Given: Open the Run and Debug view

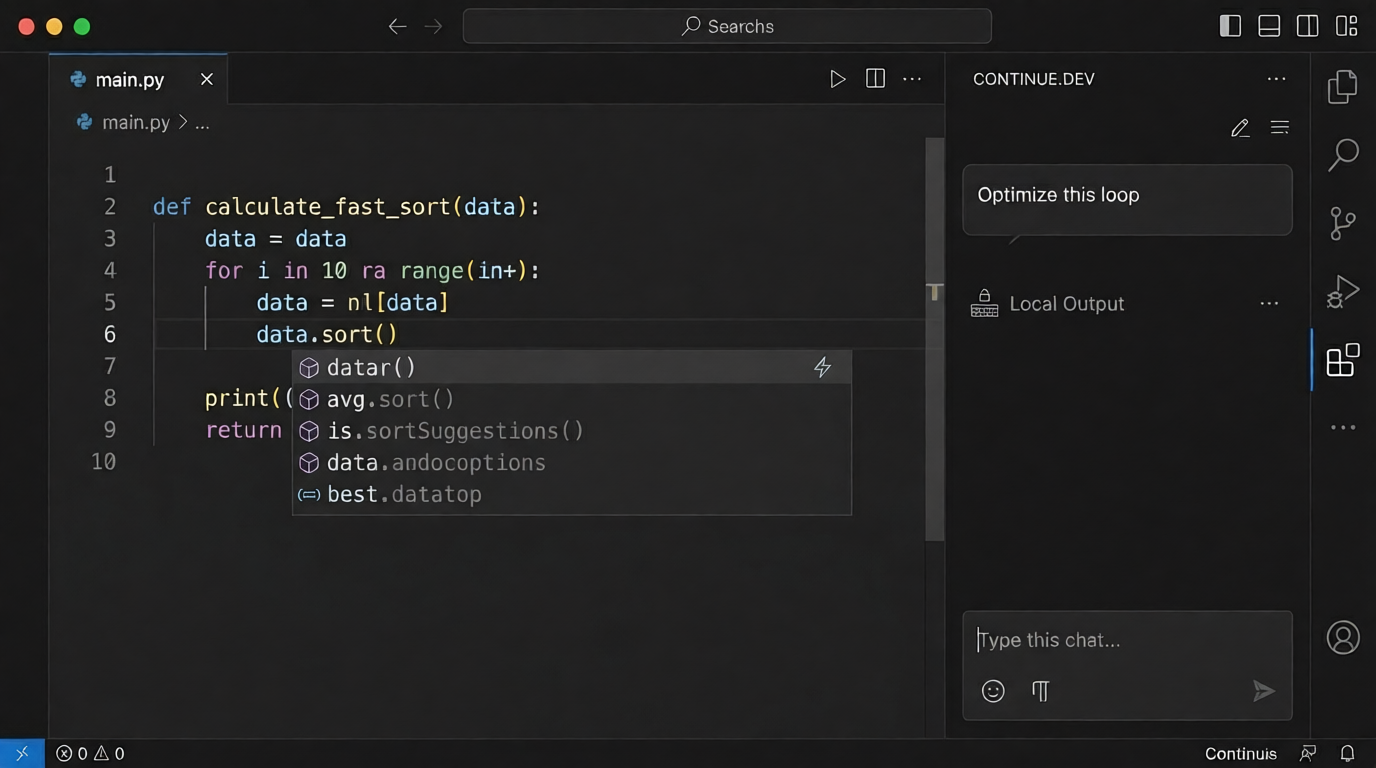Looking at the screenshot, I should click(1342, 291).
